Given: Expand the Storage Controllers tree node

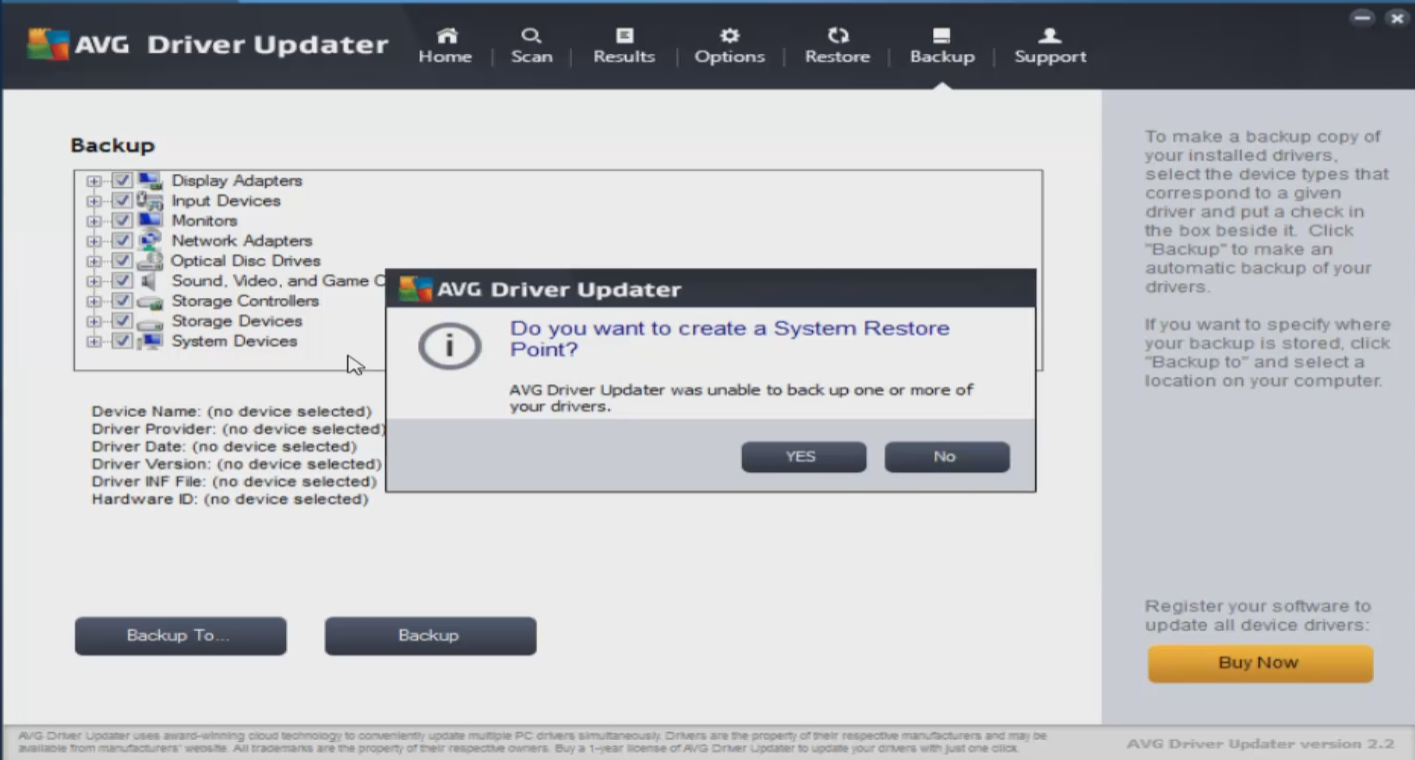Looking at the screenshot, I should coord(94,301).
